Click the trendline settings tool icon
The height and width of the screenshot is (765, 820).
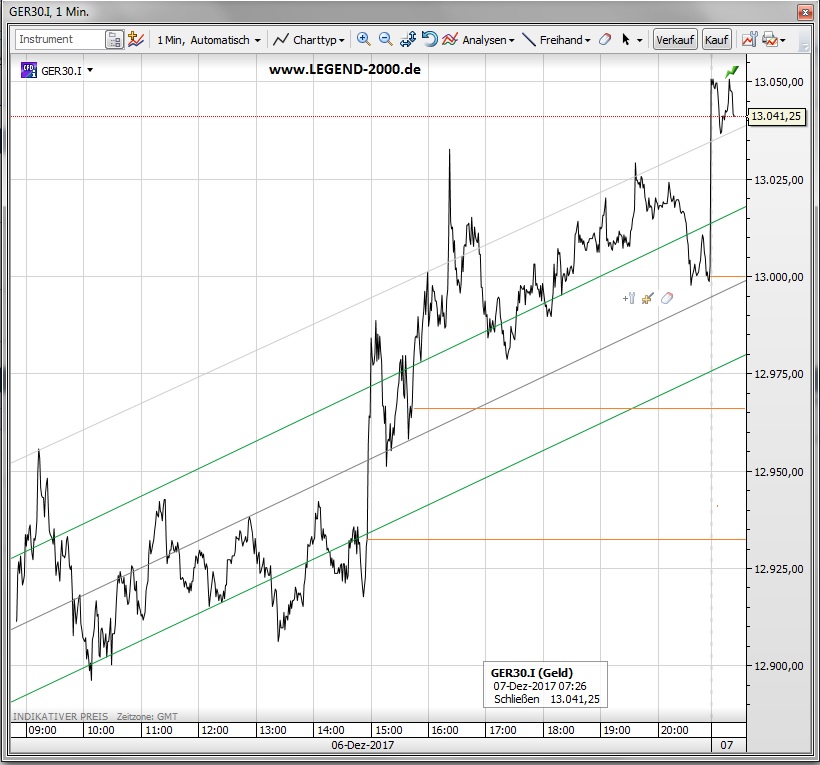click(629, 298)
